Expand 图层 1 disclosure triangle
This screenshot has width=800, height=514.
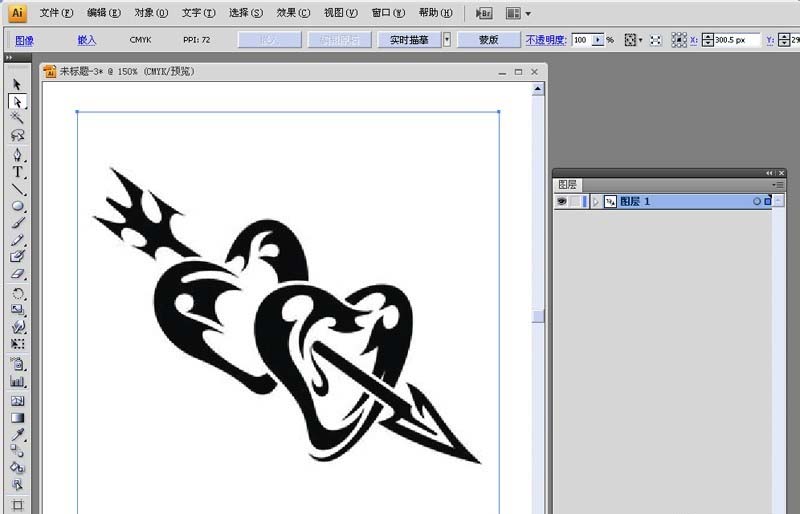pos(595,202)
